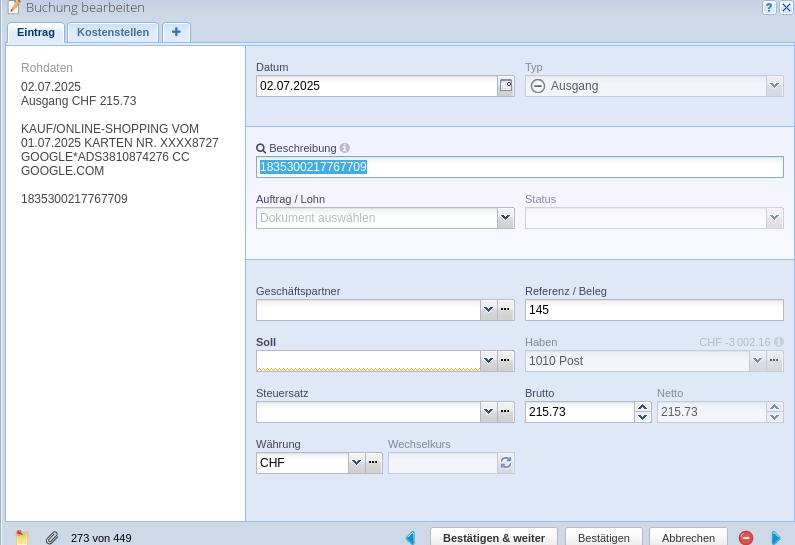Open the calendar picker next to Datum
This screenshot has height=545, width=795.
point(506,86)
